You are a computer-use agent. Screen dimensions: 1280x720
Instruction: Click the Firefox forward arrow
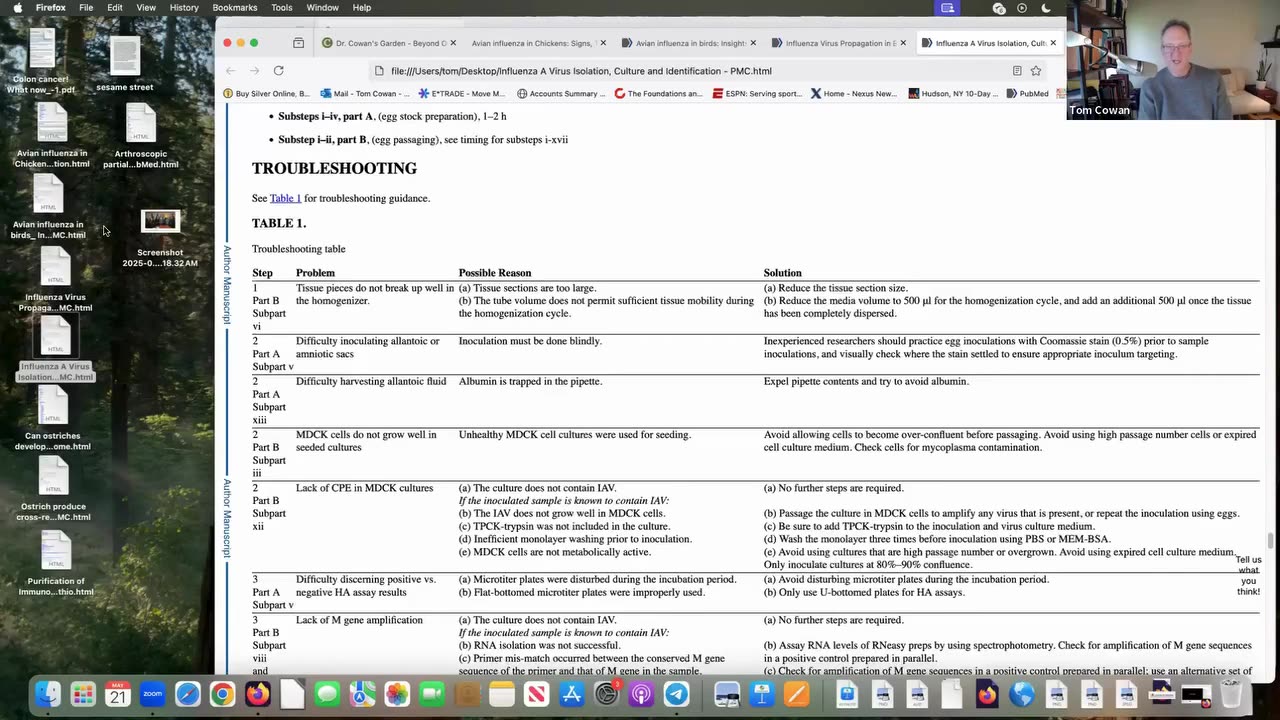click(254, 71)
